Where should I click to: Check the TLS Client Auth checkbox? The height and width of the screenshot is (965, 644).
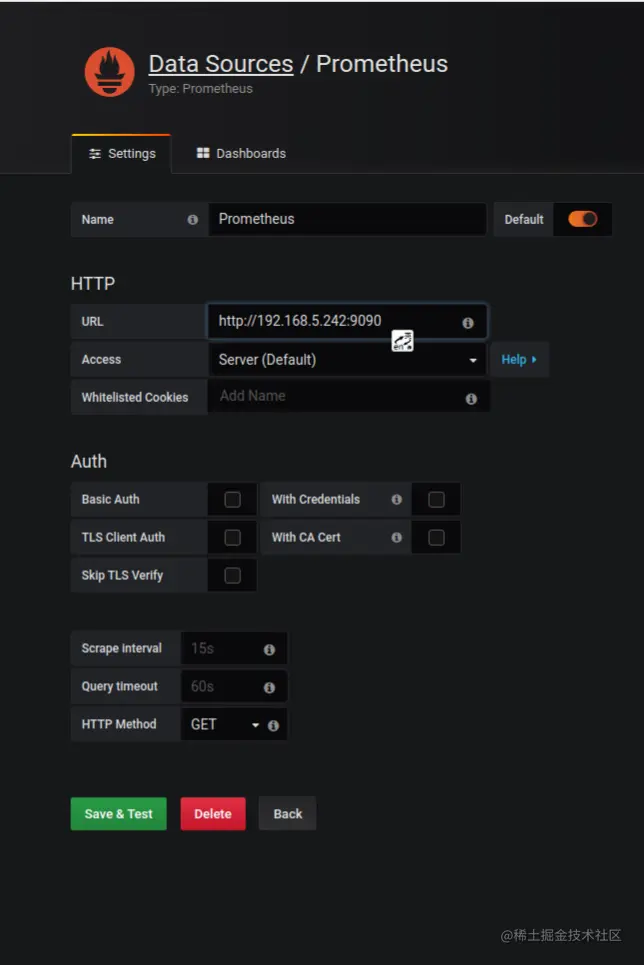(232, 537)
